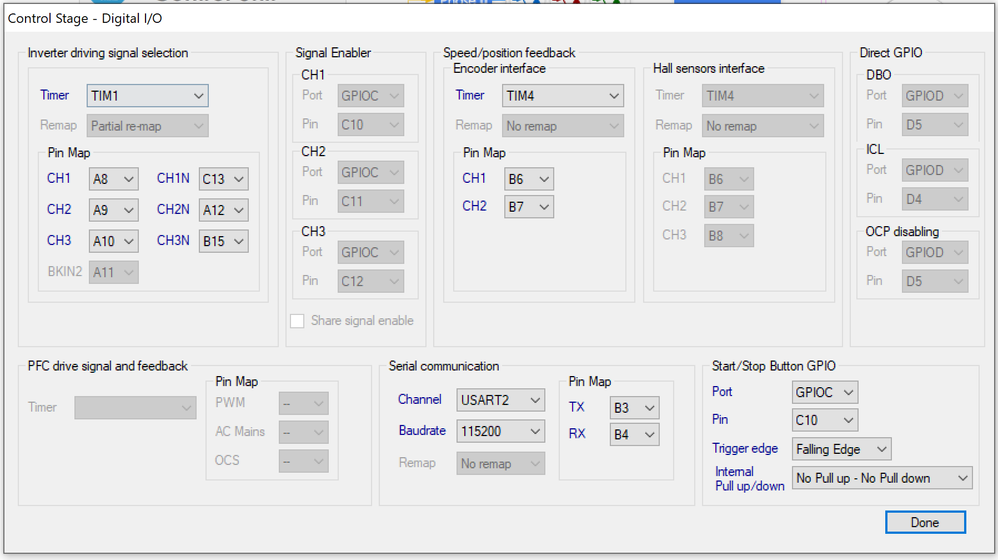The width and height of the screenshot is (998, 560).
Task: Click the 'Baudrate' label
Action: [x=422, y=430]
